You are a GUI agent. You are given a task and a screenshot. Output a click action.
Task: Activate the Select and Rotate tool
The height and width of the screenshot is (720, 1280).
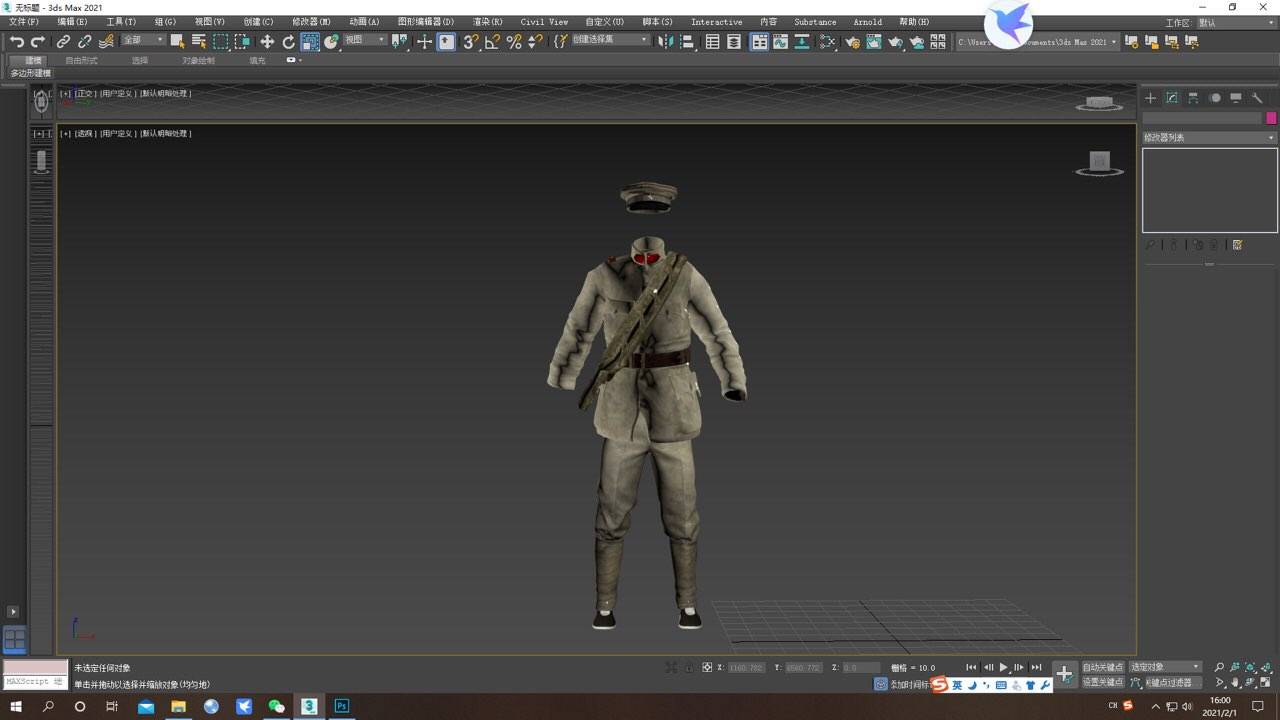pyautogui.click(x=289, y=42)
